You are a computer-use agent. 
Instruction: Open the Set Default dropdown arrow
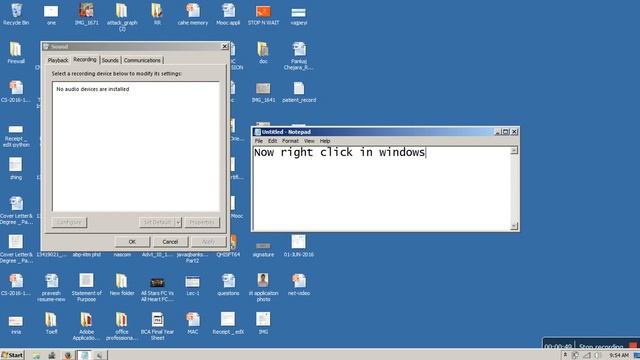coord(178,222)
